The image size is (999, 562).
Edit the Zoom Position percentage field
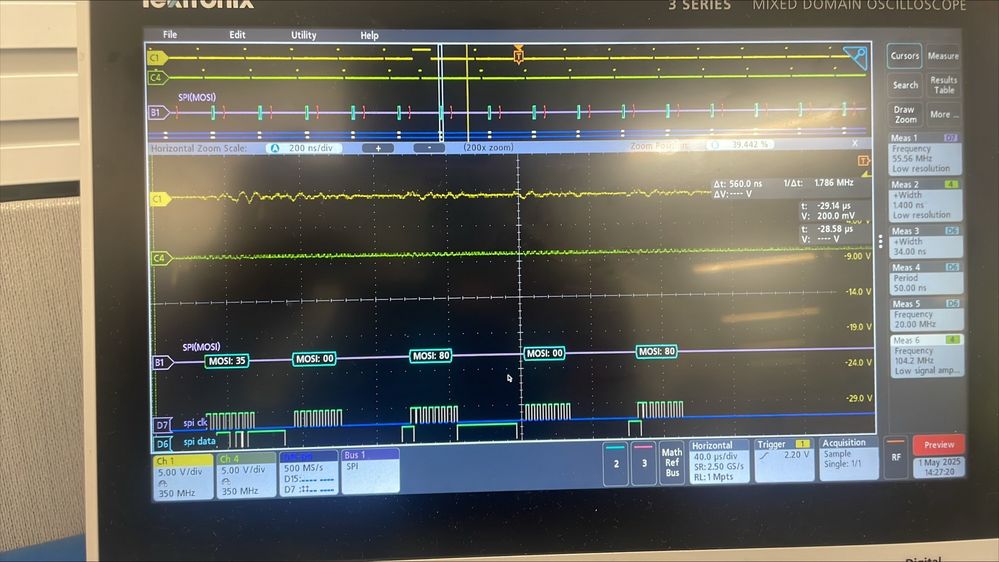click(x=740, y=145)
